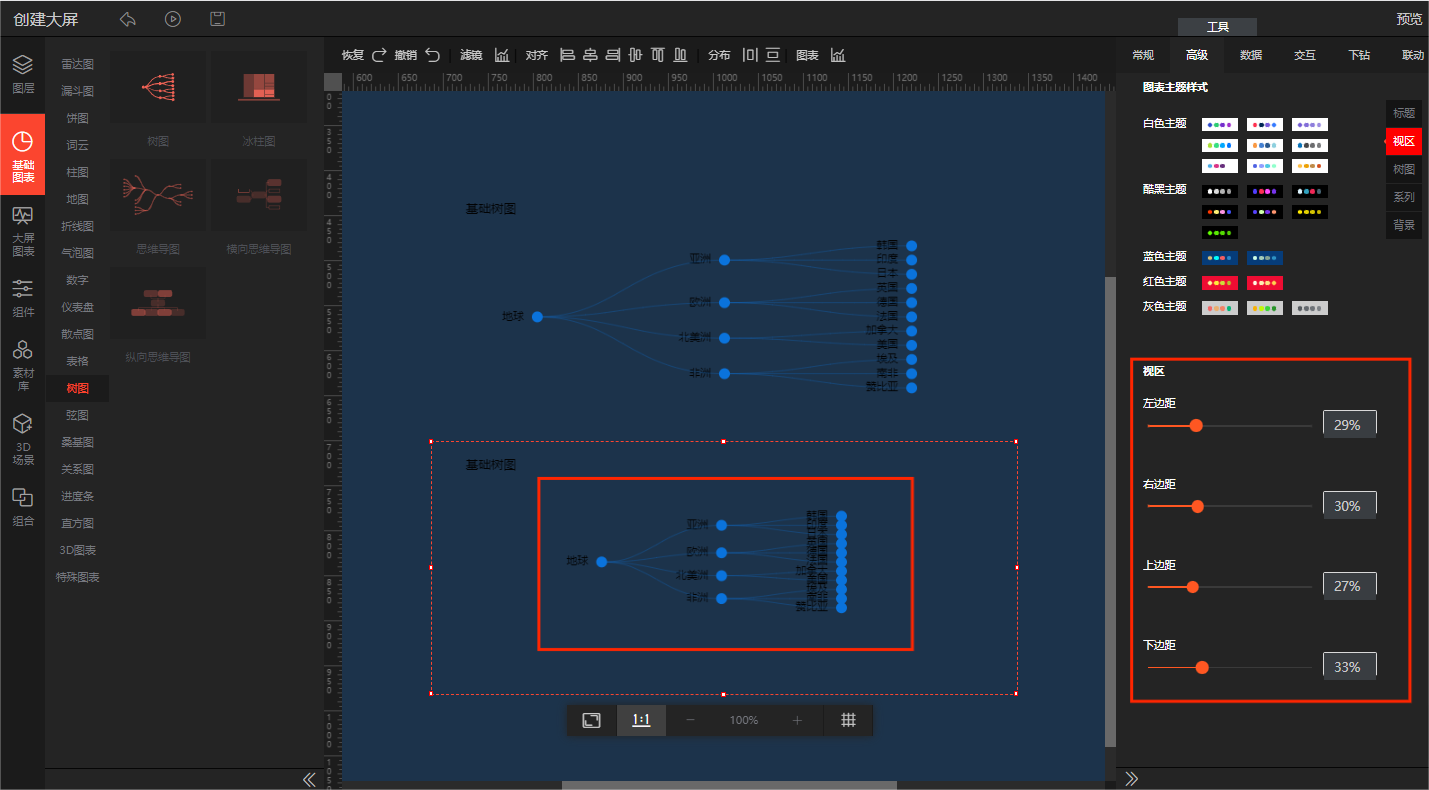1429x790 pixels.
Task: Switch to the 数据 tab
Action: pyautogui.click(x=1251, y=55)
